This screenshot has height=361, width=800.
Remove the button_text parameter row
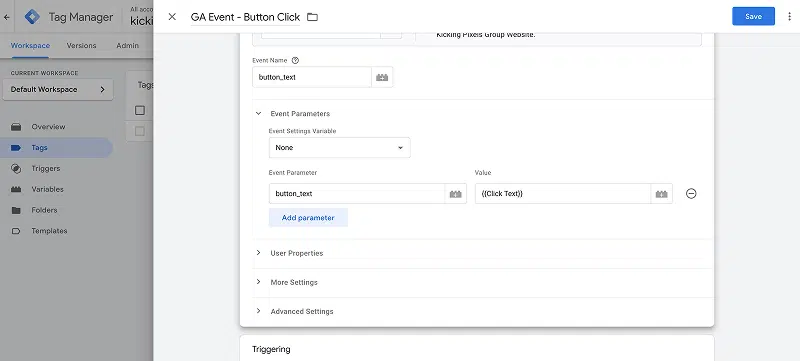(691, 194)
